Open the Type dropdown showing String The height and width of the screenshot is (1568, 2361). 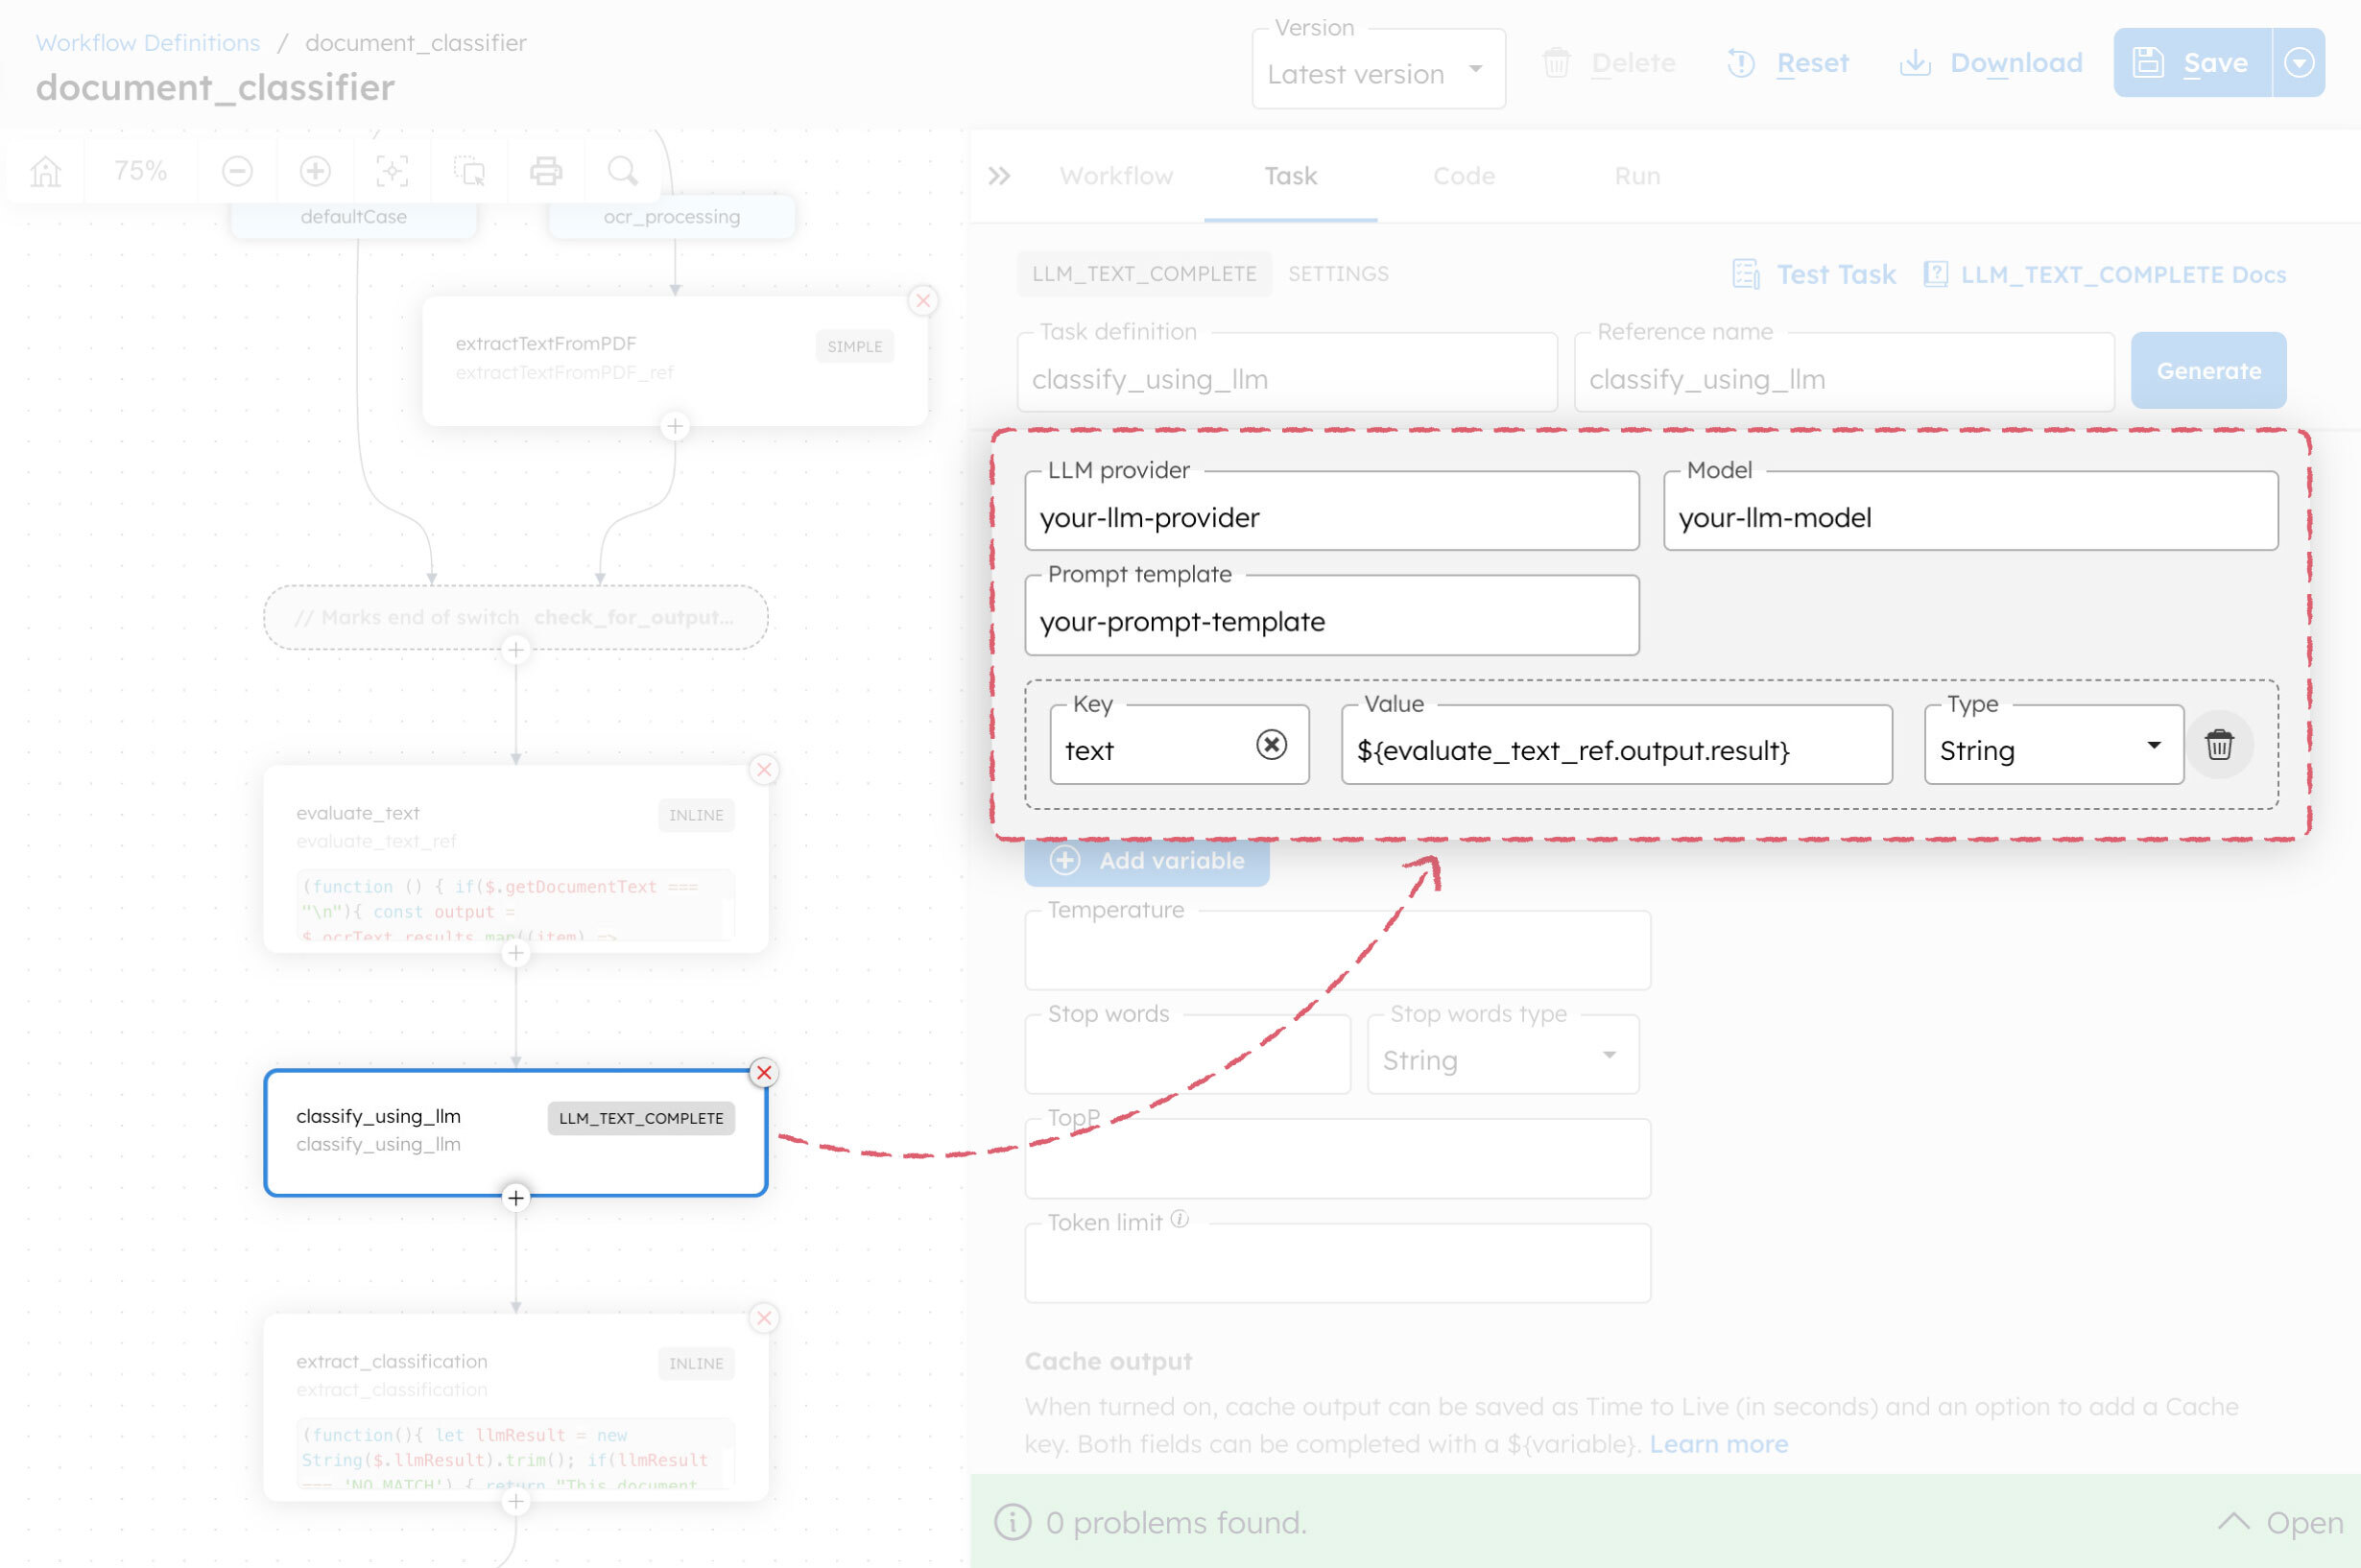point(2154,745)
